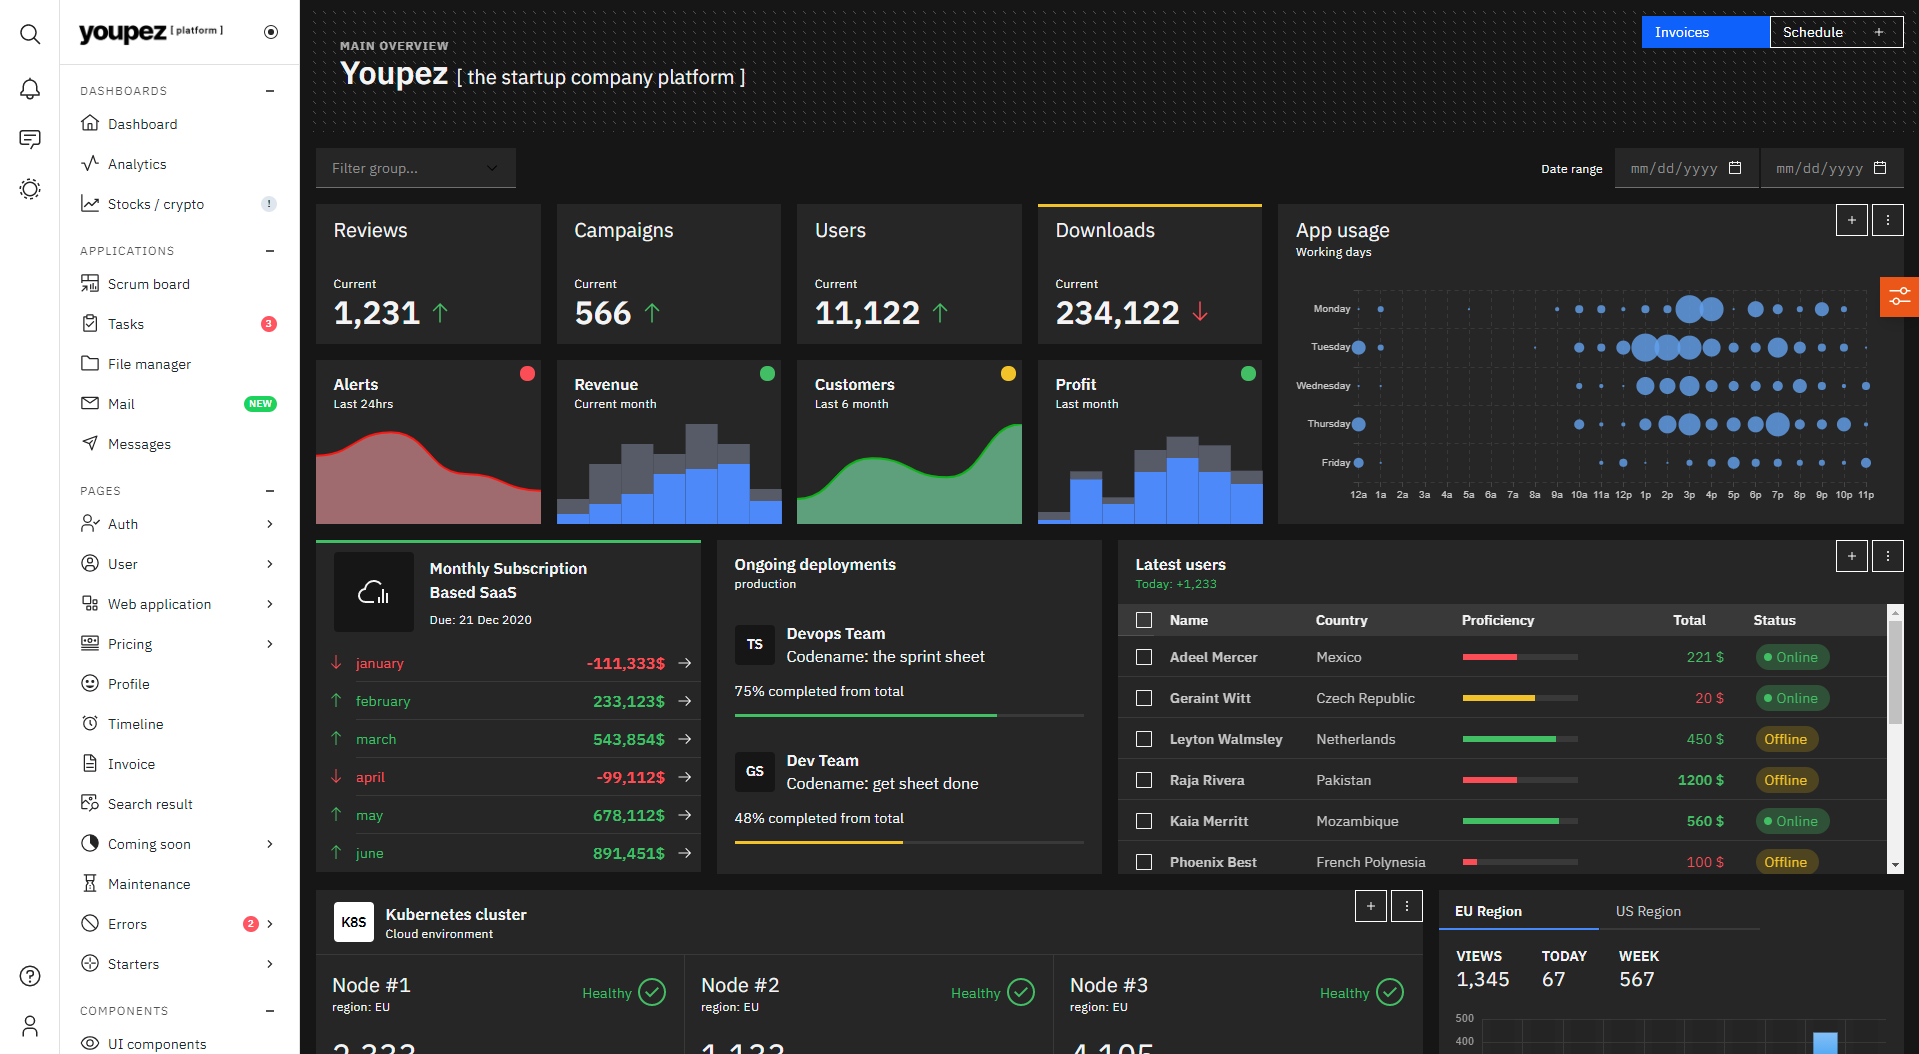The height and width of the screenshot is (1054, 1919).
Task: Select the checkbox beside Kaia Merritt
Action: 1144,821
